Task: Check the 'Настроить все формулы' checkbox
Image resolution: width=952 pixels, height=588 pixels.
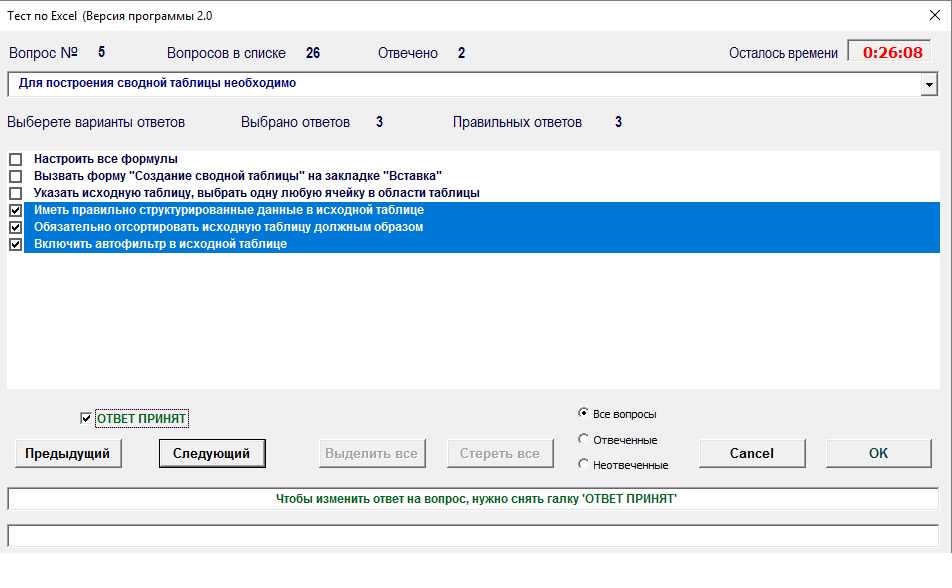Action: coord(16,159)
